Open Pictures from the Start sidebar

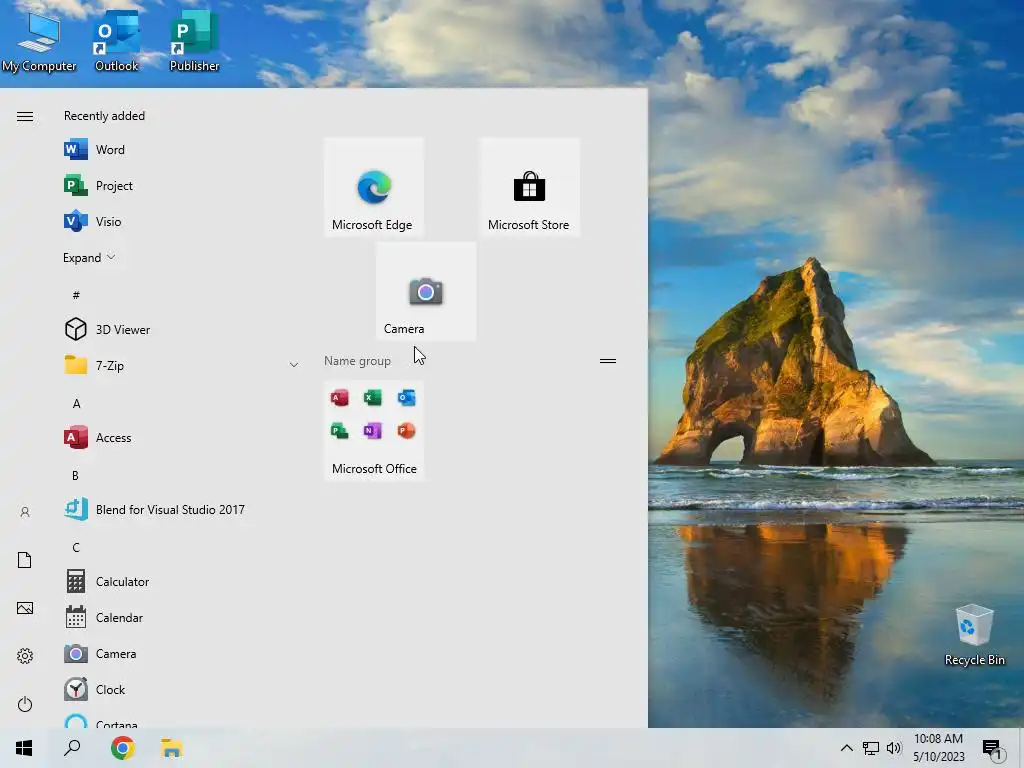click(25, 608)
